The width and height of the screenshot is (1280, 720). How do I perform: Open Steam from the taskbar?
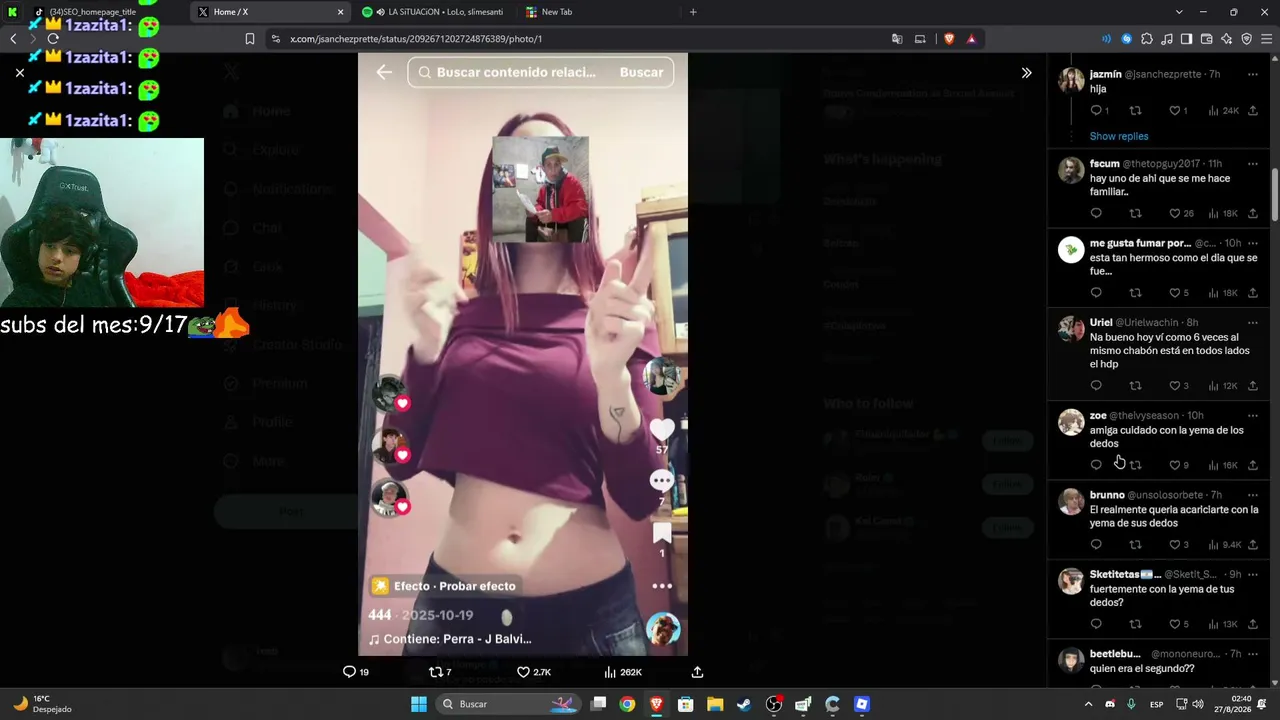click(x=744, y=704)
